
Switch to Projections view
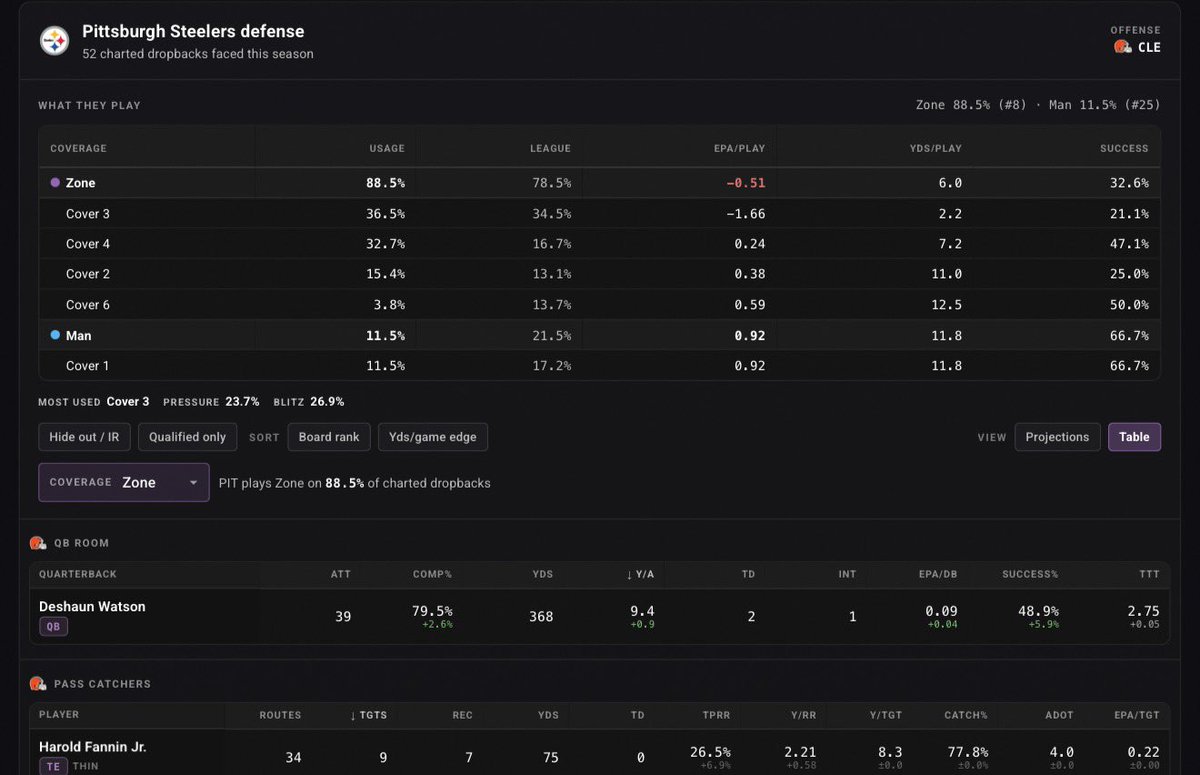(1057, 437)
